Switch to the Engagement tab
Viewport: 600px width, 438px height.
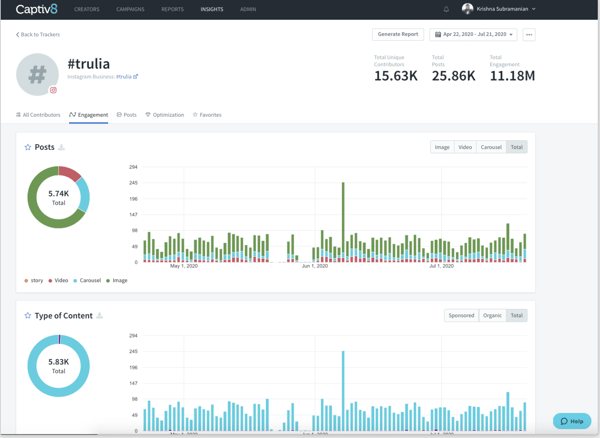(x=88, y=115)
